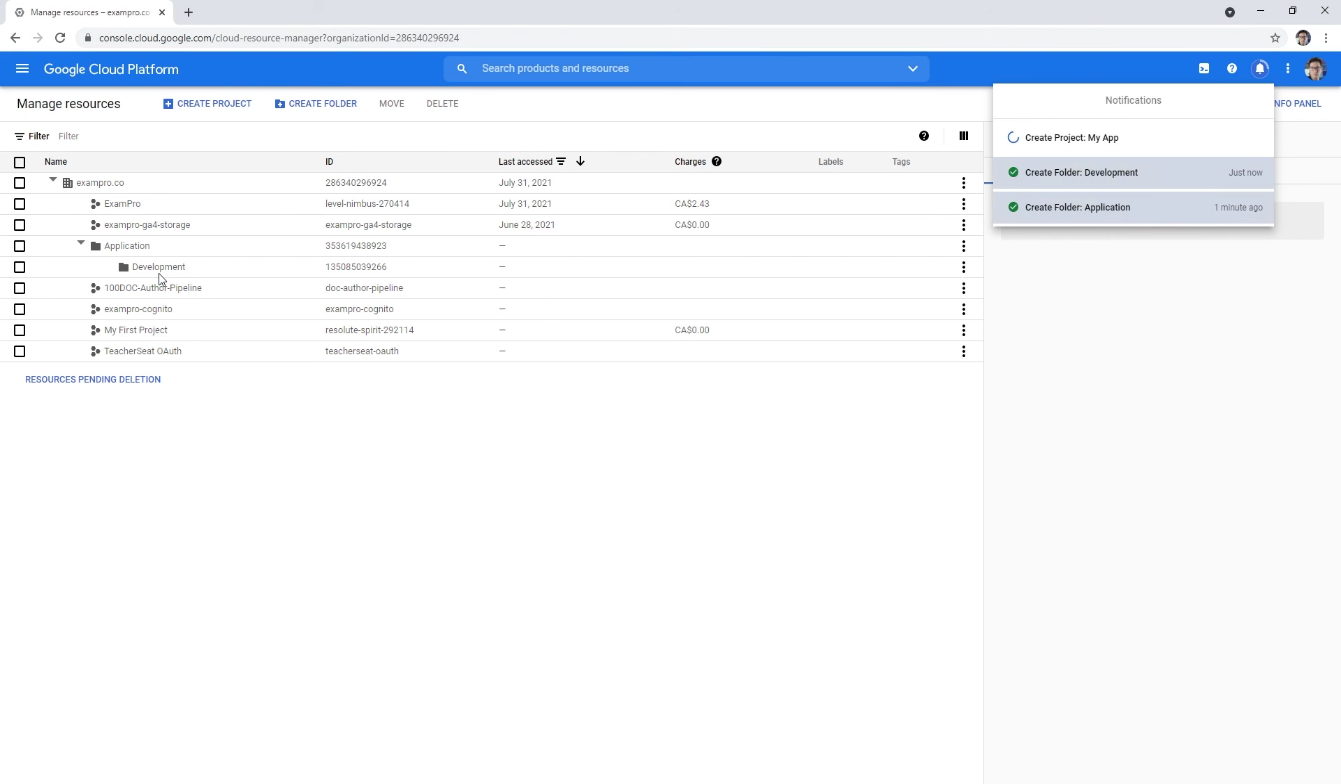1341x784 pixels.
Task: Open the Create Project: My App notification
Action: (1133, 138)
